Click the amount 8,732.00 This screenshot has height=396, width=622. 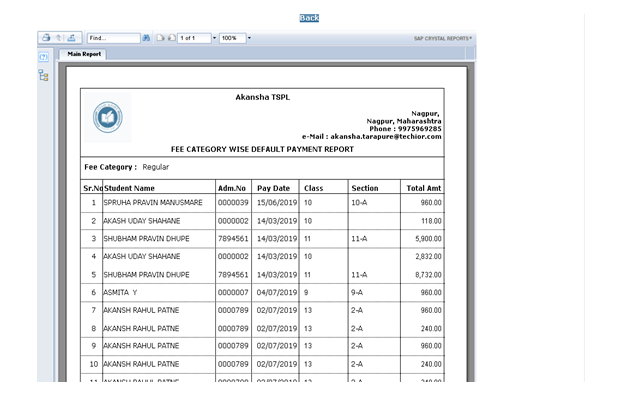[x=428, y=275]
